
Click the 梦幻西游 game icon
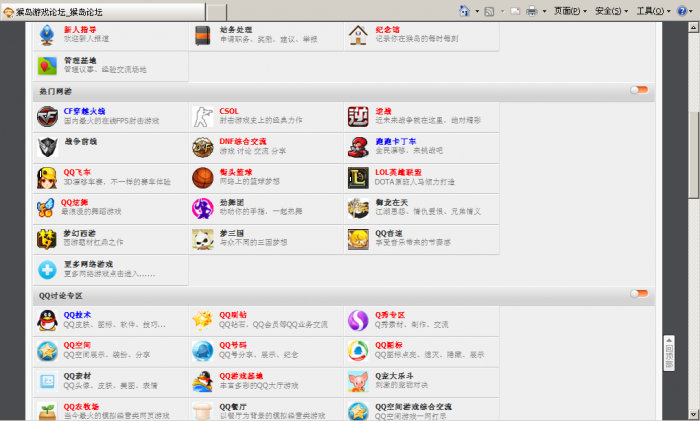47,239
